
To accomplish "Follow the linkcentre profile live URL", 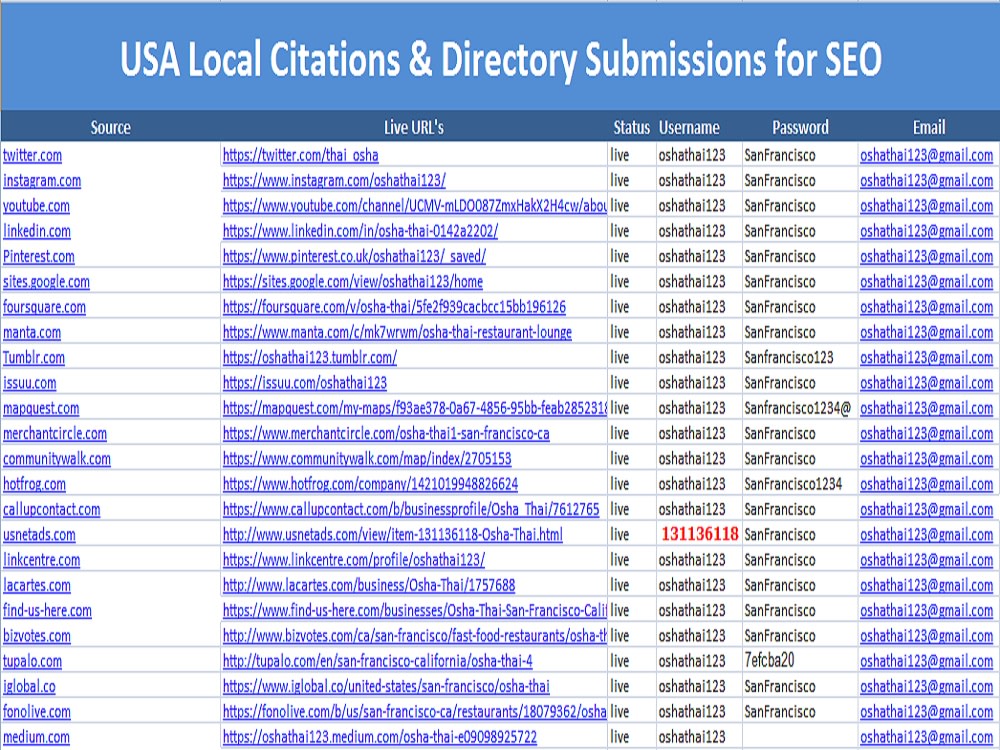I will (x=354, y=560).
